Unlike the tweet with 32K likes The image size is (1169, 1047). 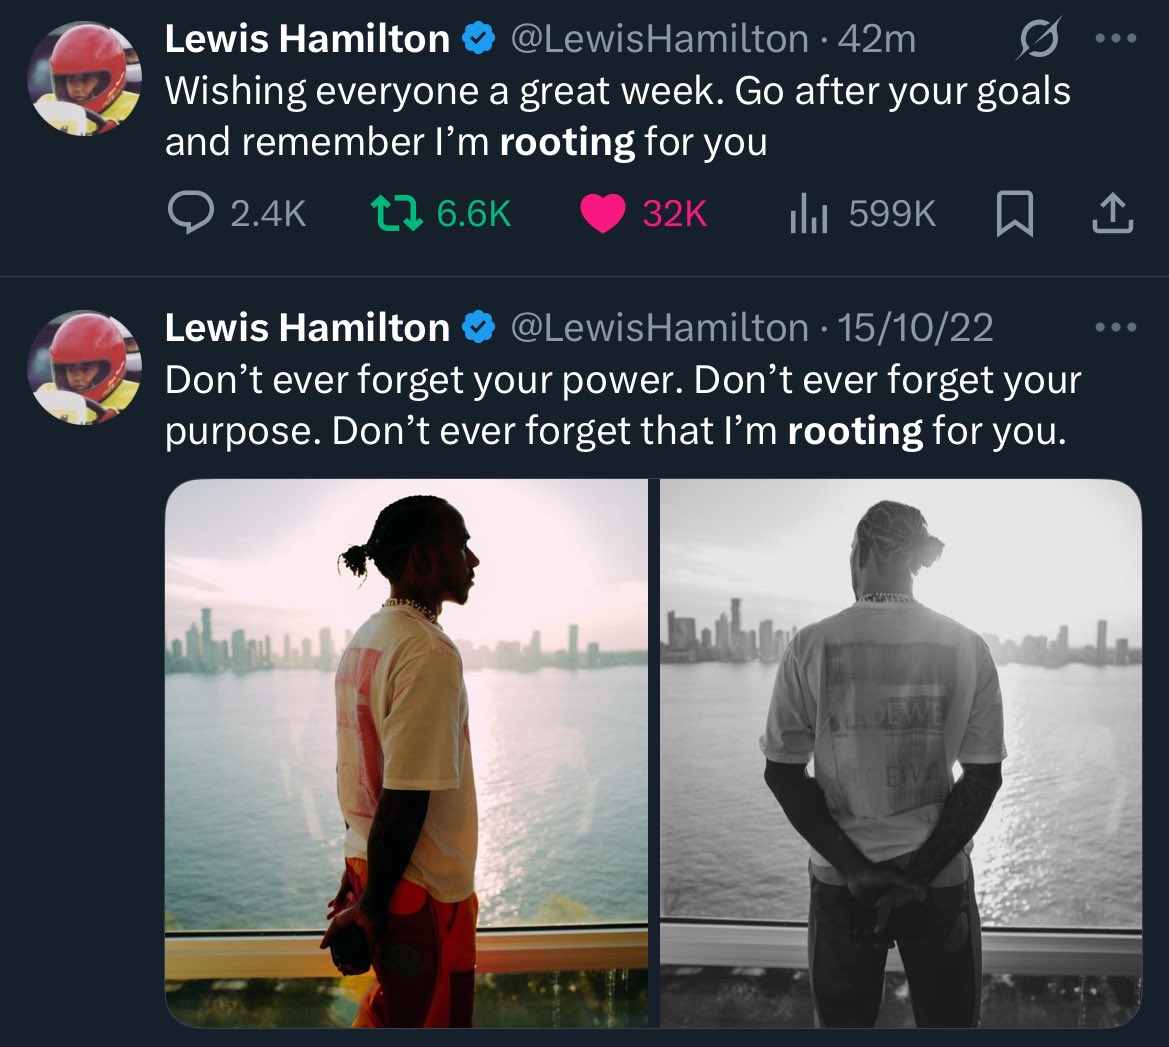pyautogui.click(x=643, y=213)
